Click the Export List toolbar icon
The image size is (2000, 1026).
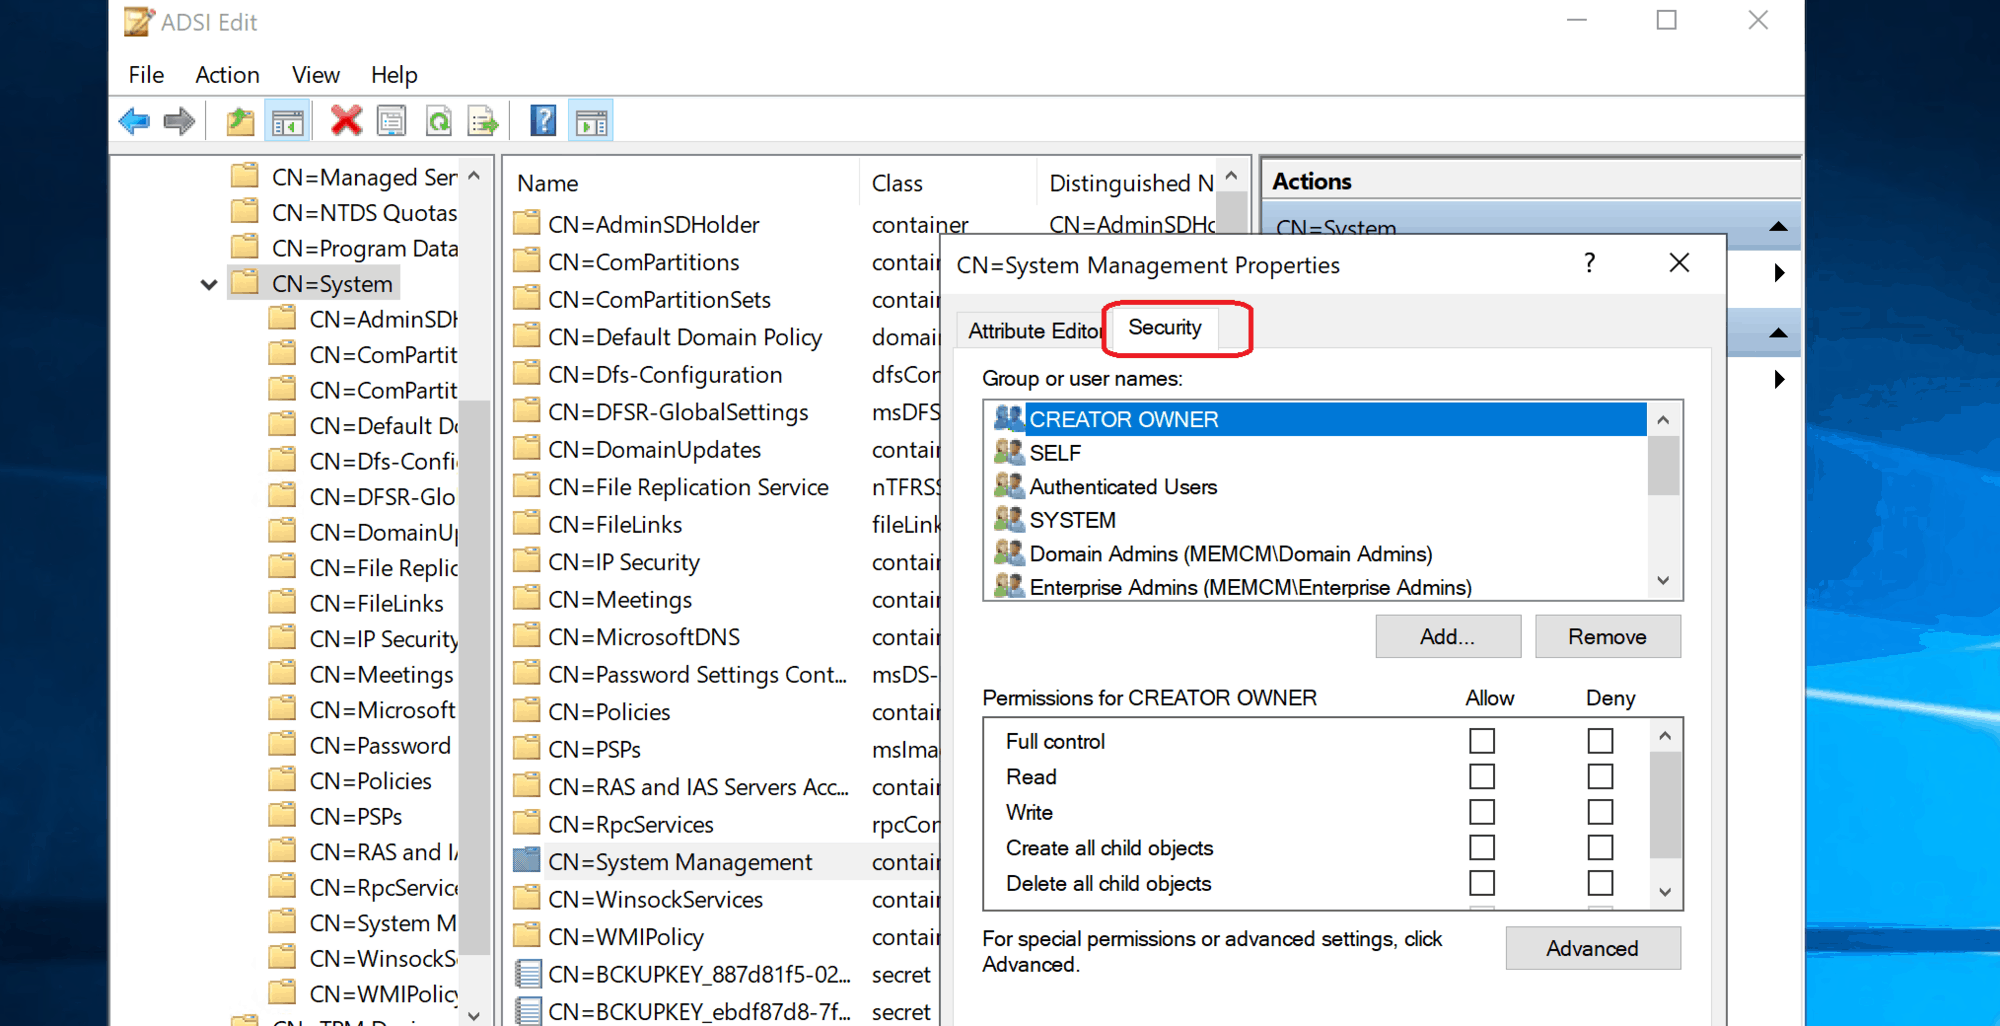pos(483,120)
